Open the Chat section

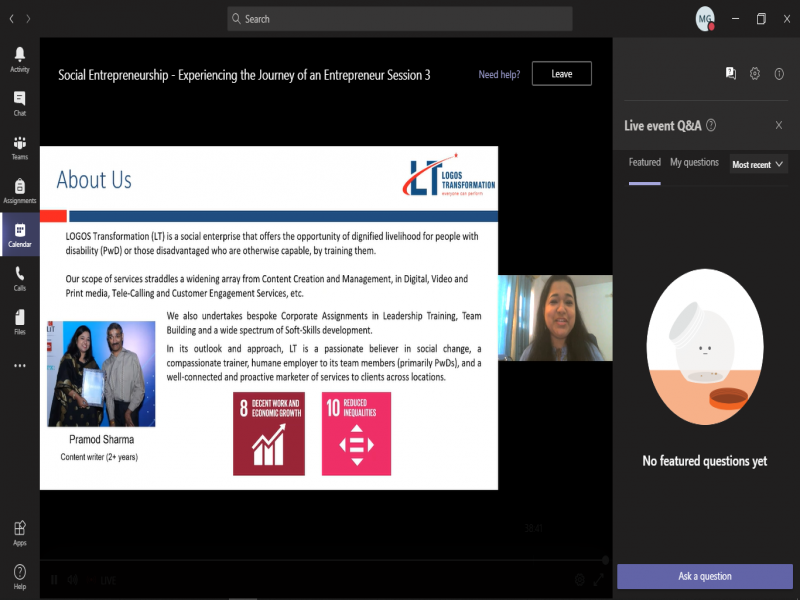(19, 103)
